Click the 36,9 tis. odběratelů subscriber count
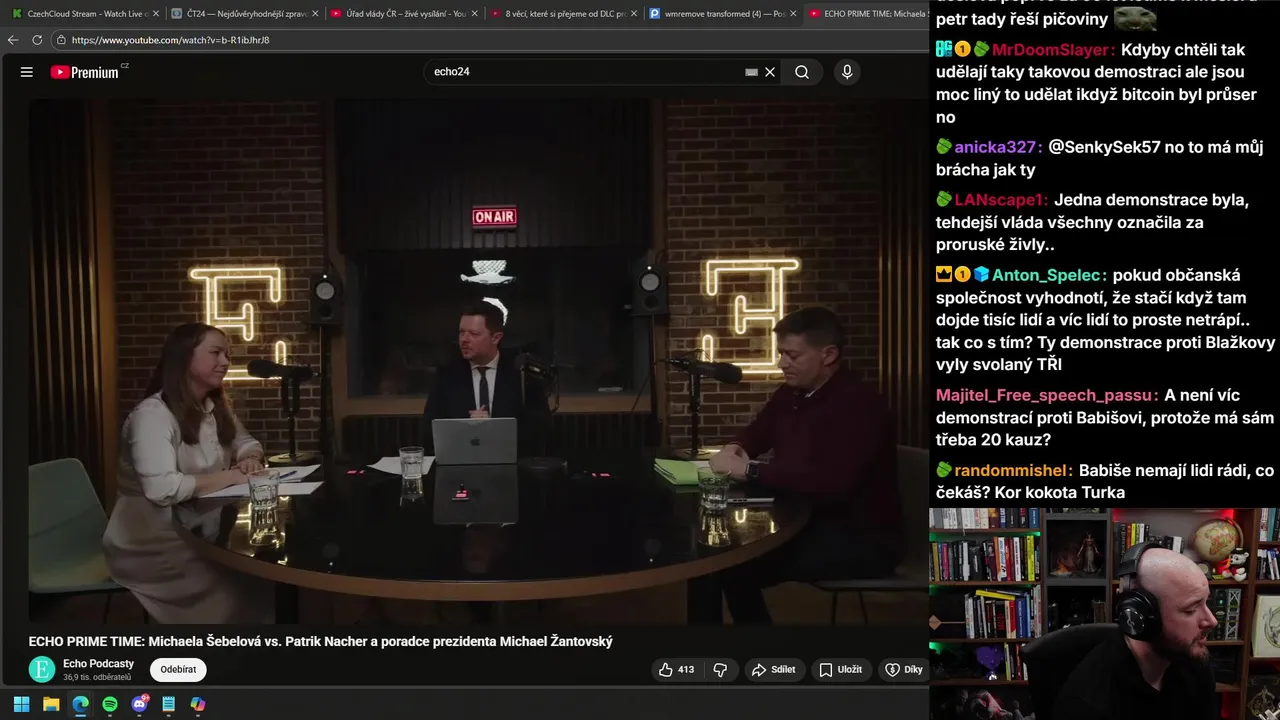This screenshot has height=720, width=1280. 97,677
